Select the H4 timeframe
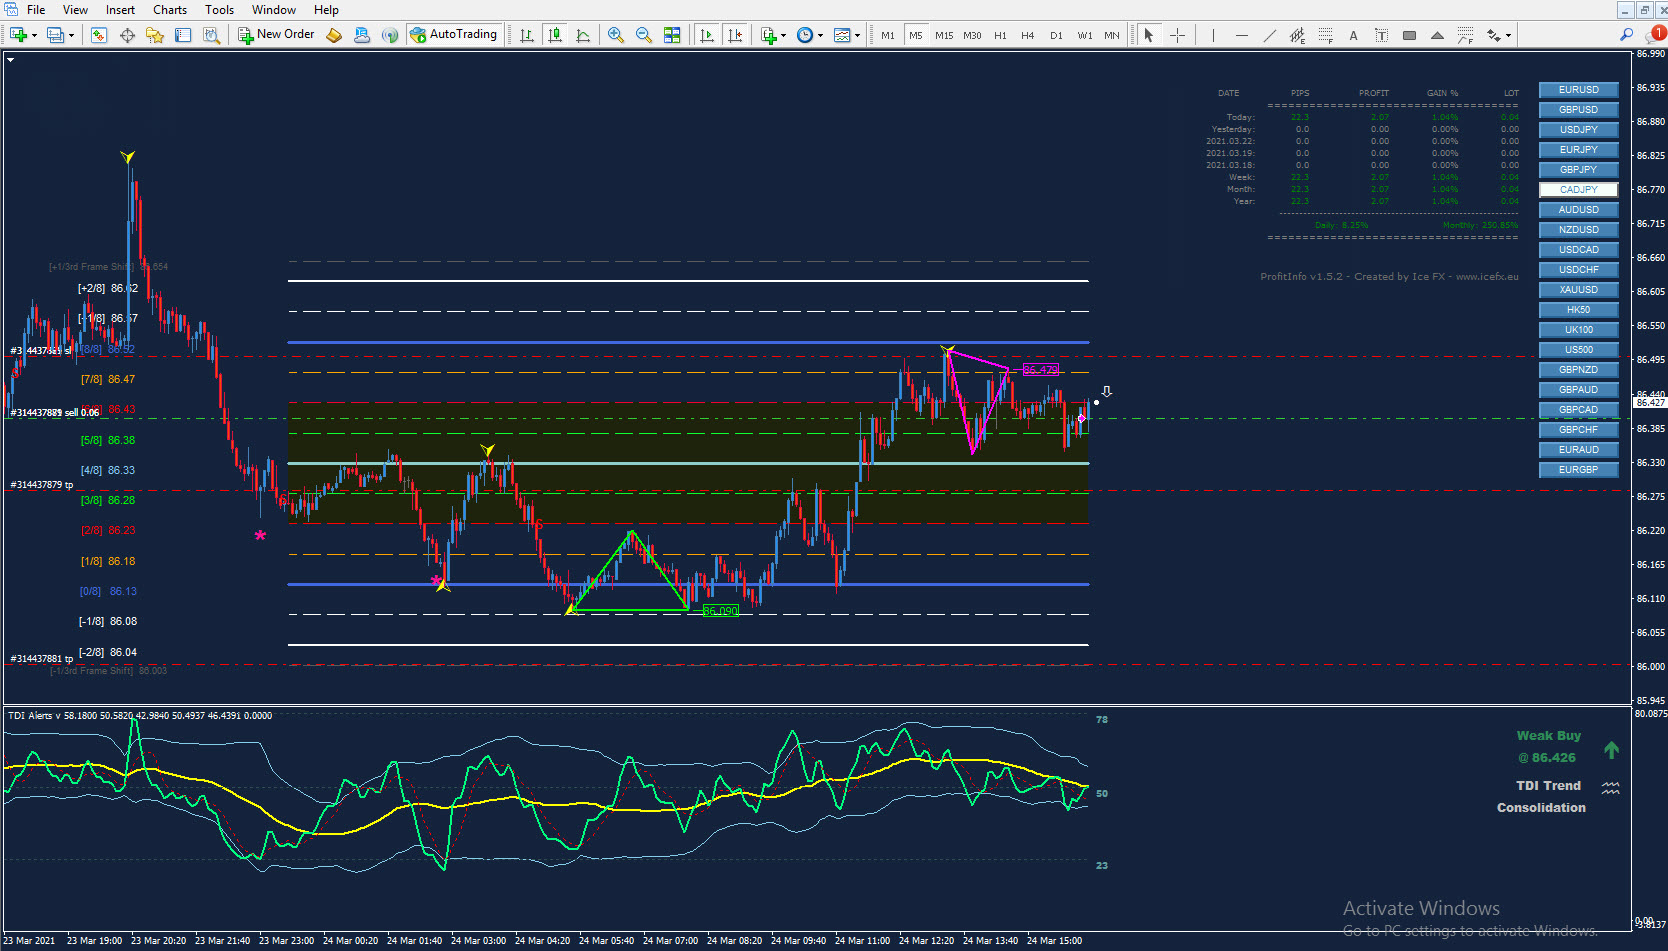1668x951 pixels. (x=1027, y=35)
